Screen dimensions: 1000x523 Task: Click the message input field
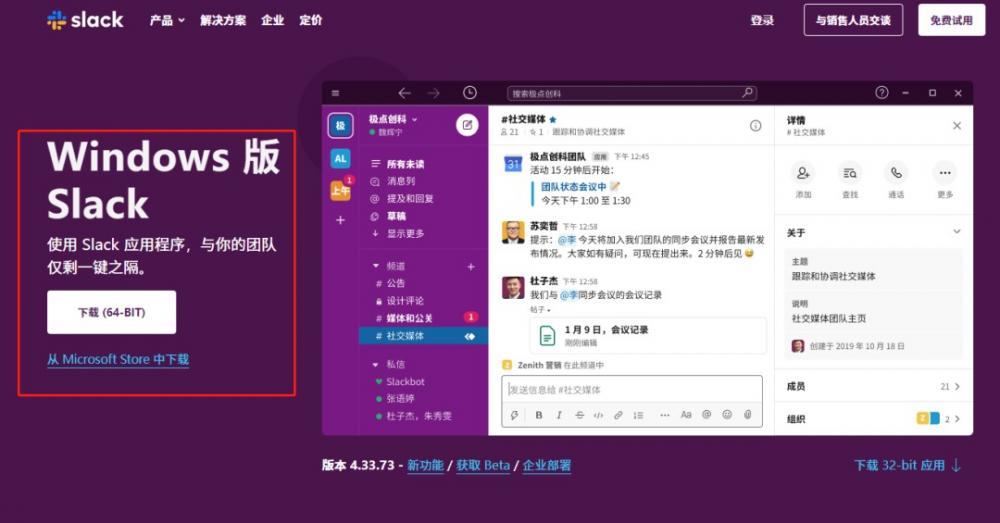(x=632, y=390)
